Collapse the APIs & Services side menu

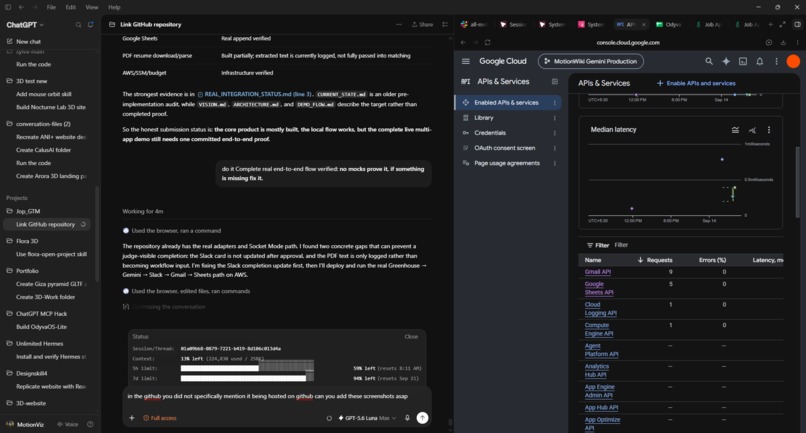click(555, 81)
